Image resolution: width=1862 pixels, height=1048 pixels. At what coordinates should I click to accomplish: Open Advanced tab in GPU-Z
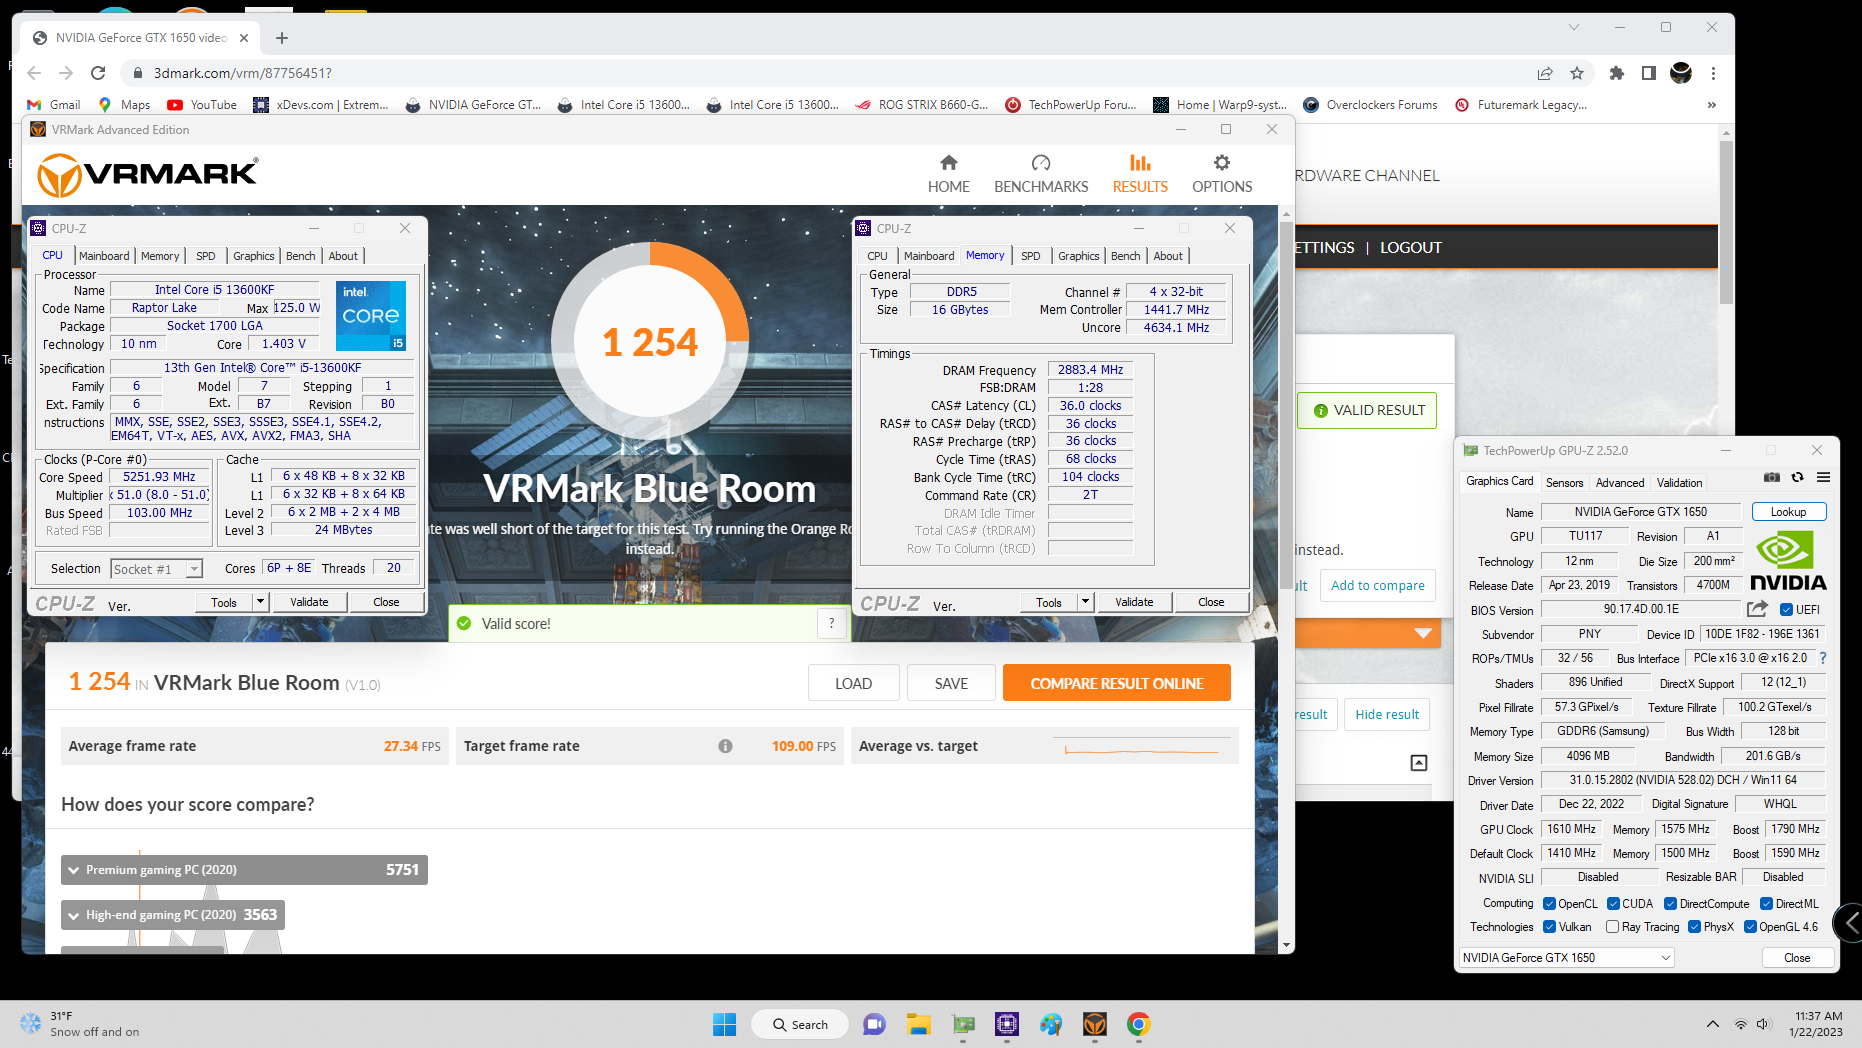1619,482
